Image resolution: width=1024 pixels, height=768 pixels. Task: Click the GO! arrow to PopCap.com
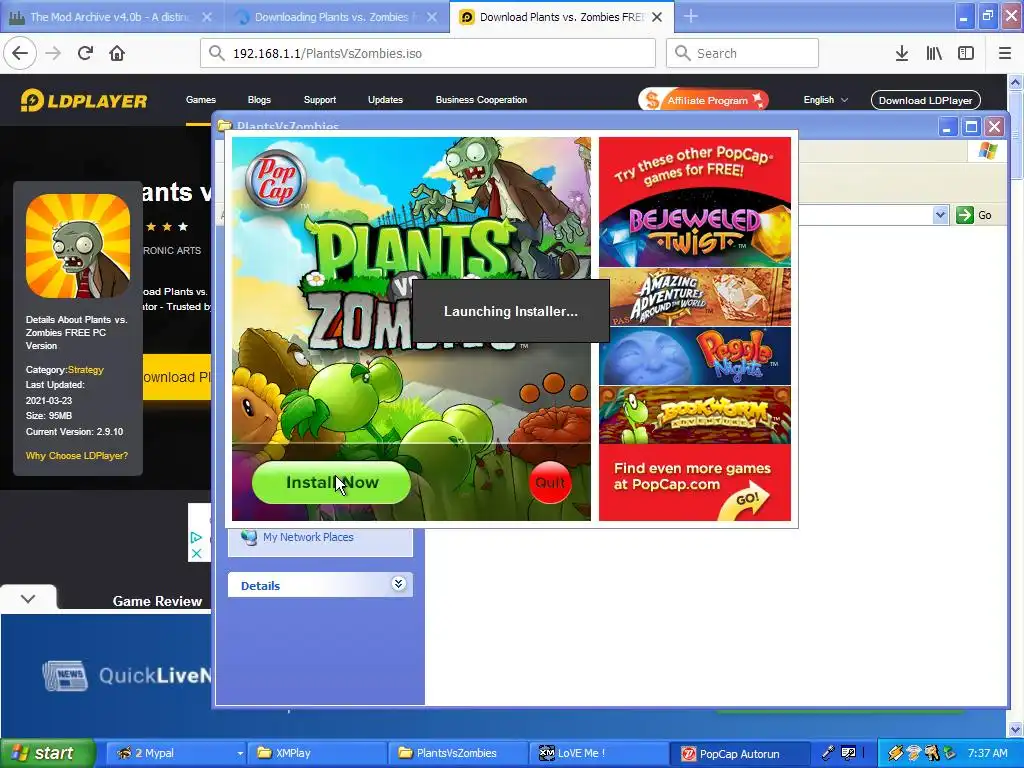[x=747, y=500]
